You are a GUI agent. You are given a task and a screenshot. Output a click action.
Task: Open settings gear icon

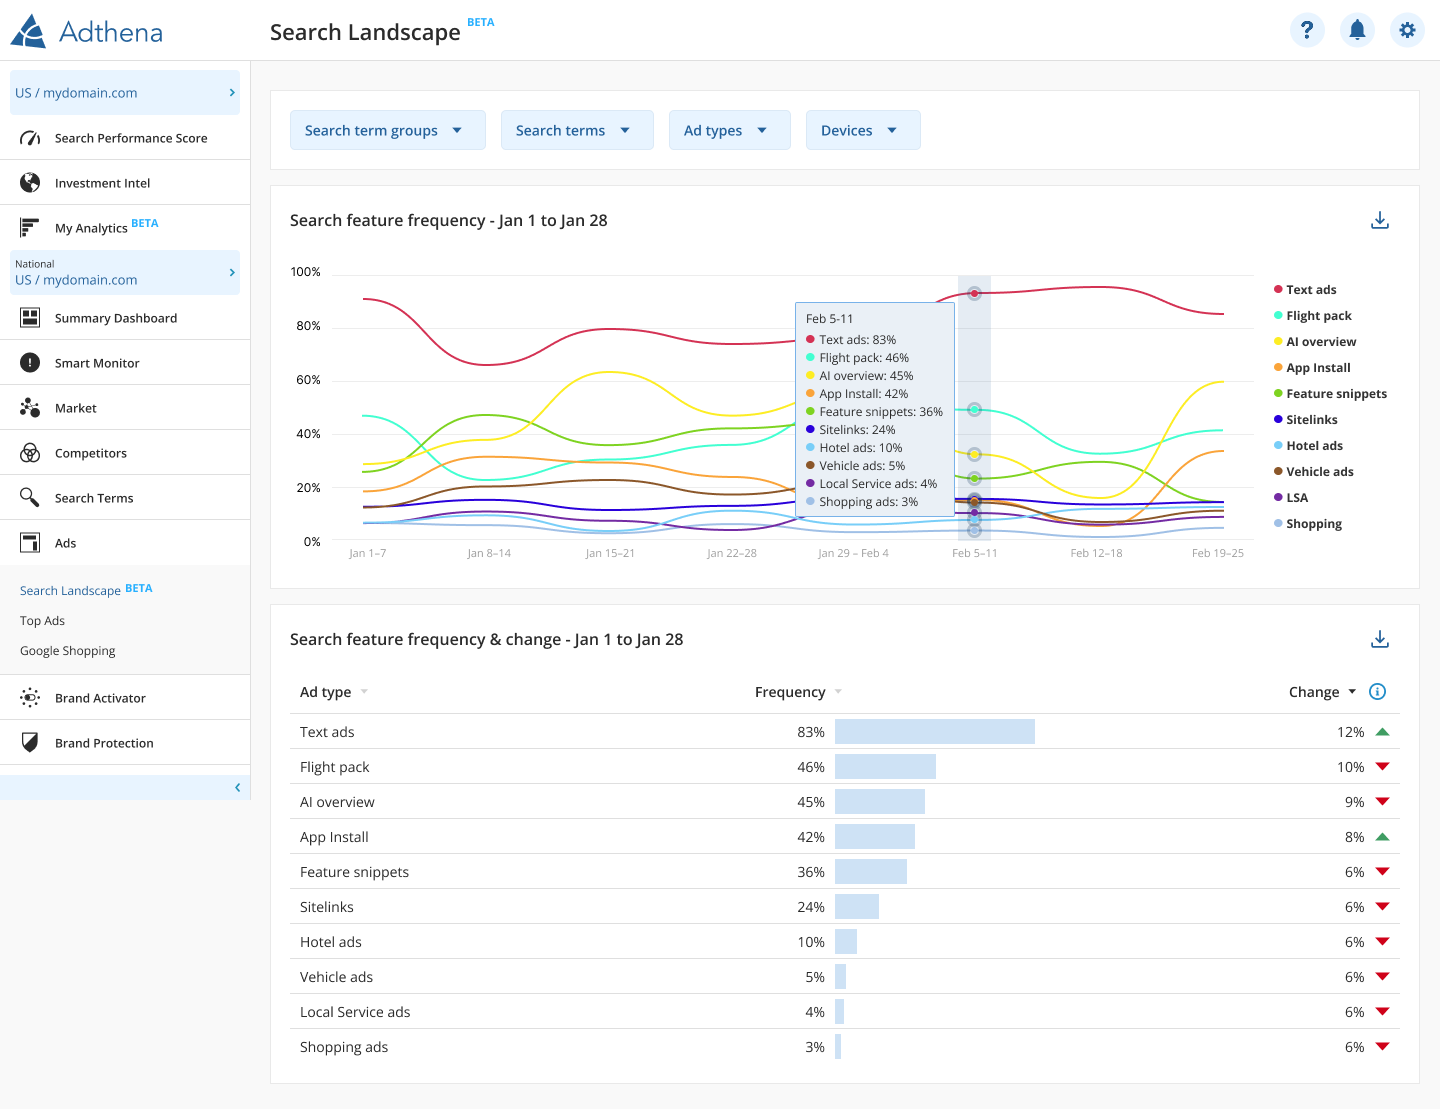click(1407, 30)
